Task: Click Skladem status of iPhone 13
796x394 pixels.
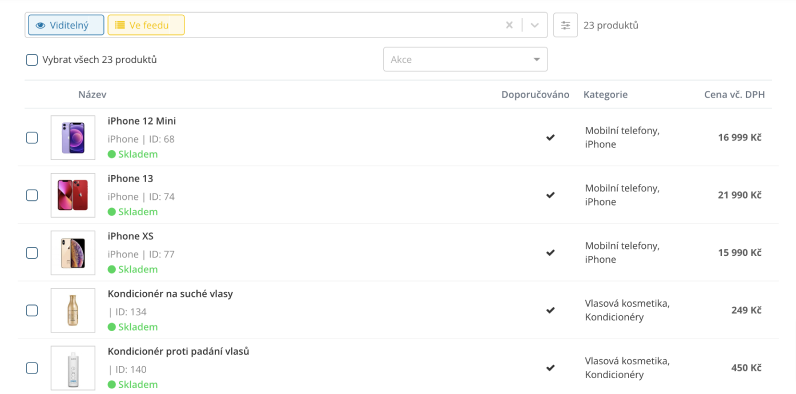Action: [x=132, y=212]
